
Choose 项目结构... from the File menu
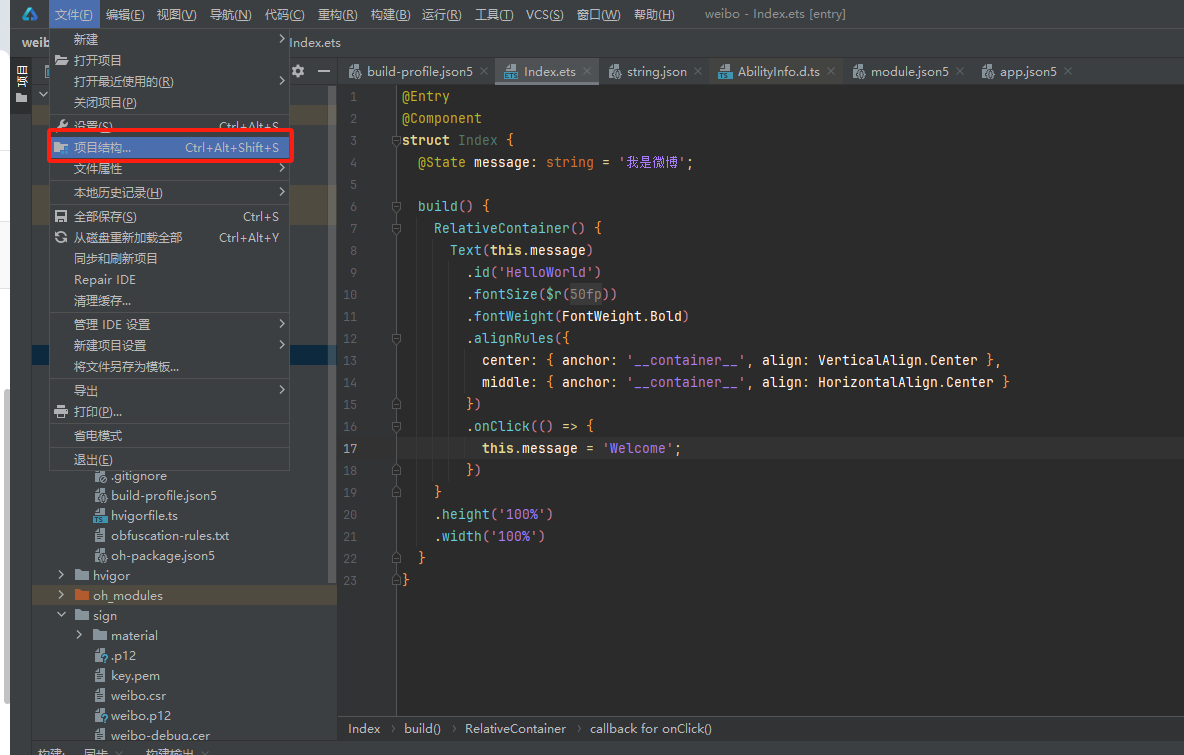point(170,147)
